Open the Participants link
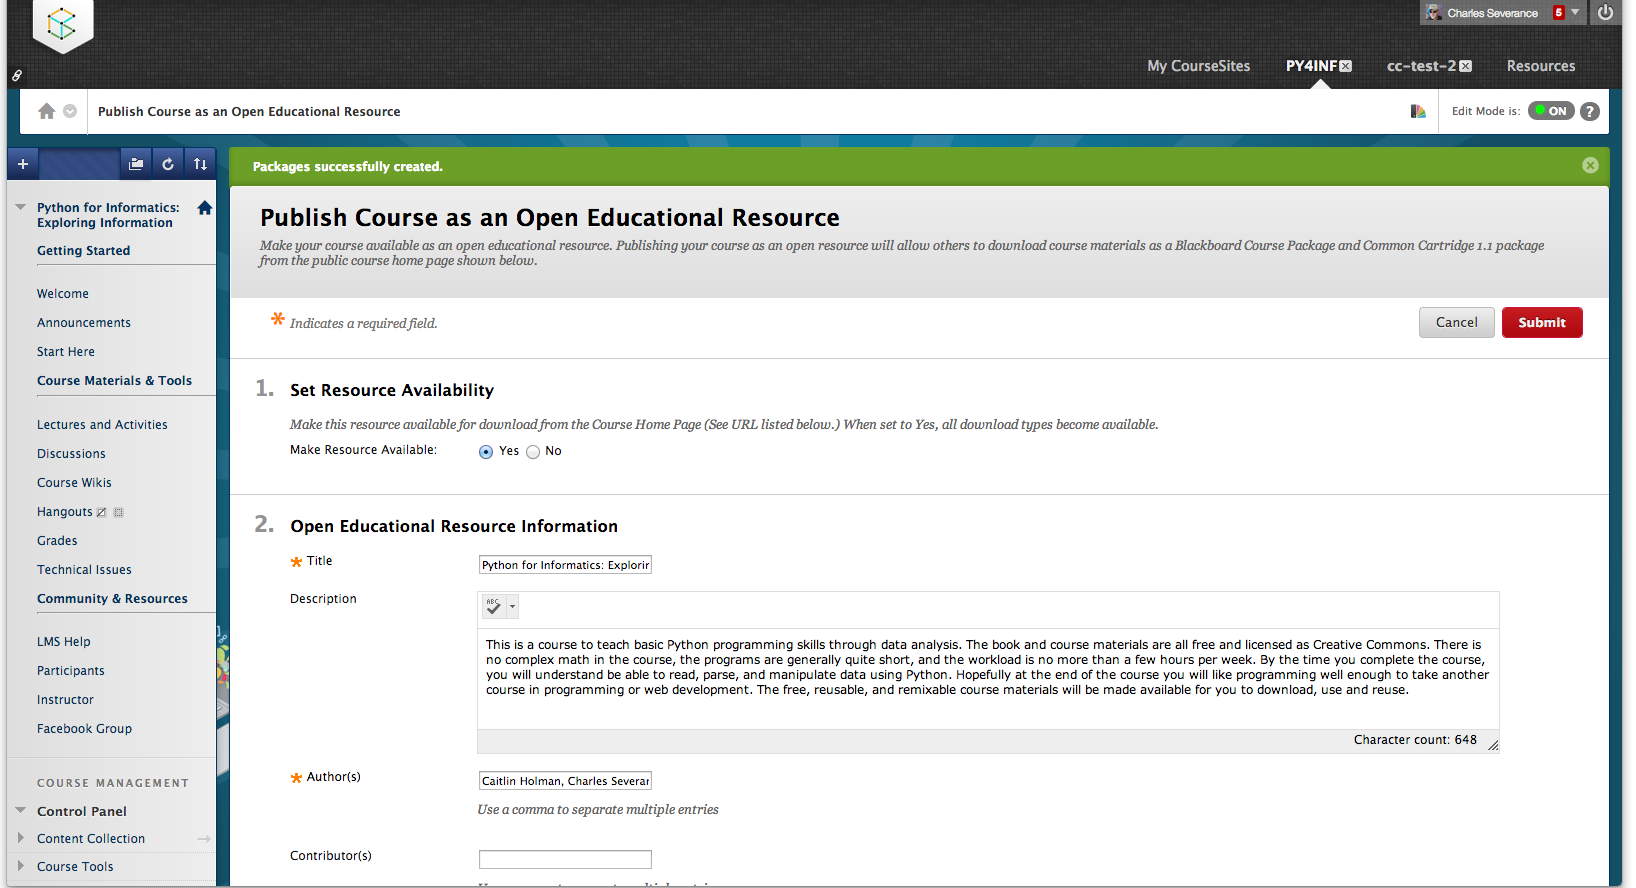The width and height of the screenshot is (1636, 888). click(71, 671)
